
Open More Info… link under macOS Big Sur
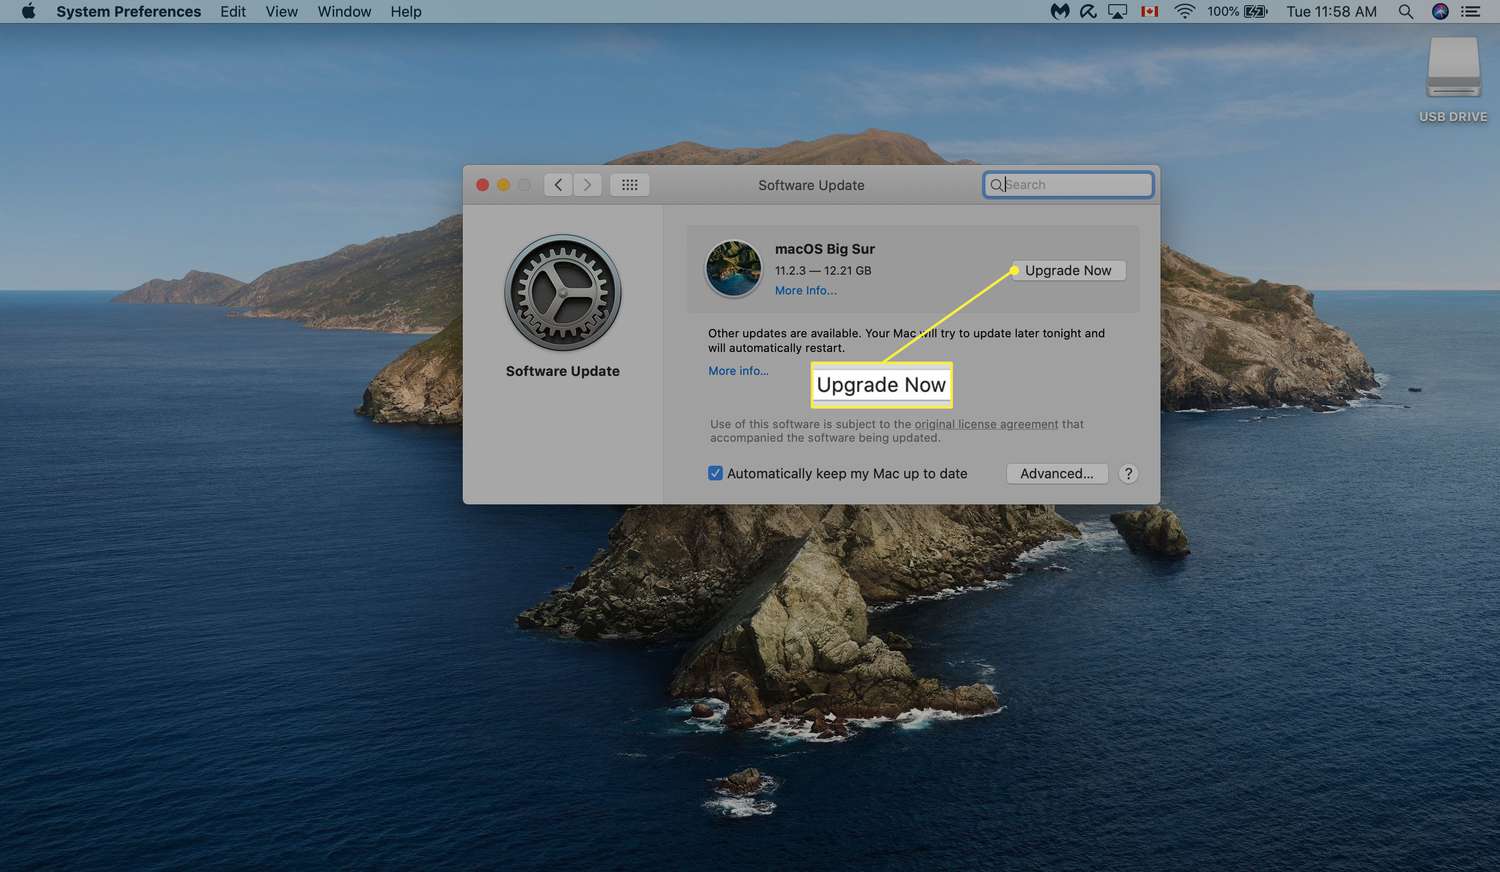805,291
